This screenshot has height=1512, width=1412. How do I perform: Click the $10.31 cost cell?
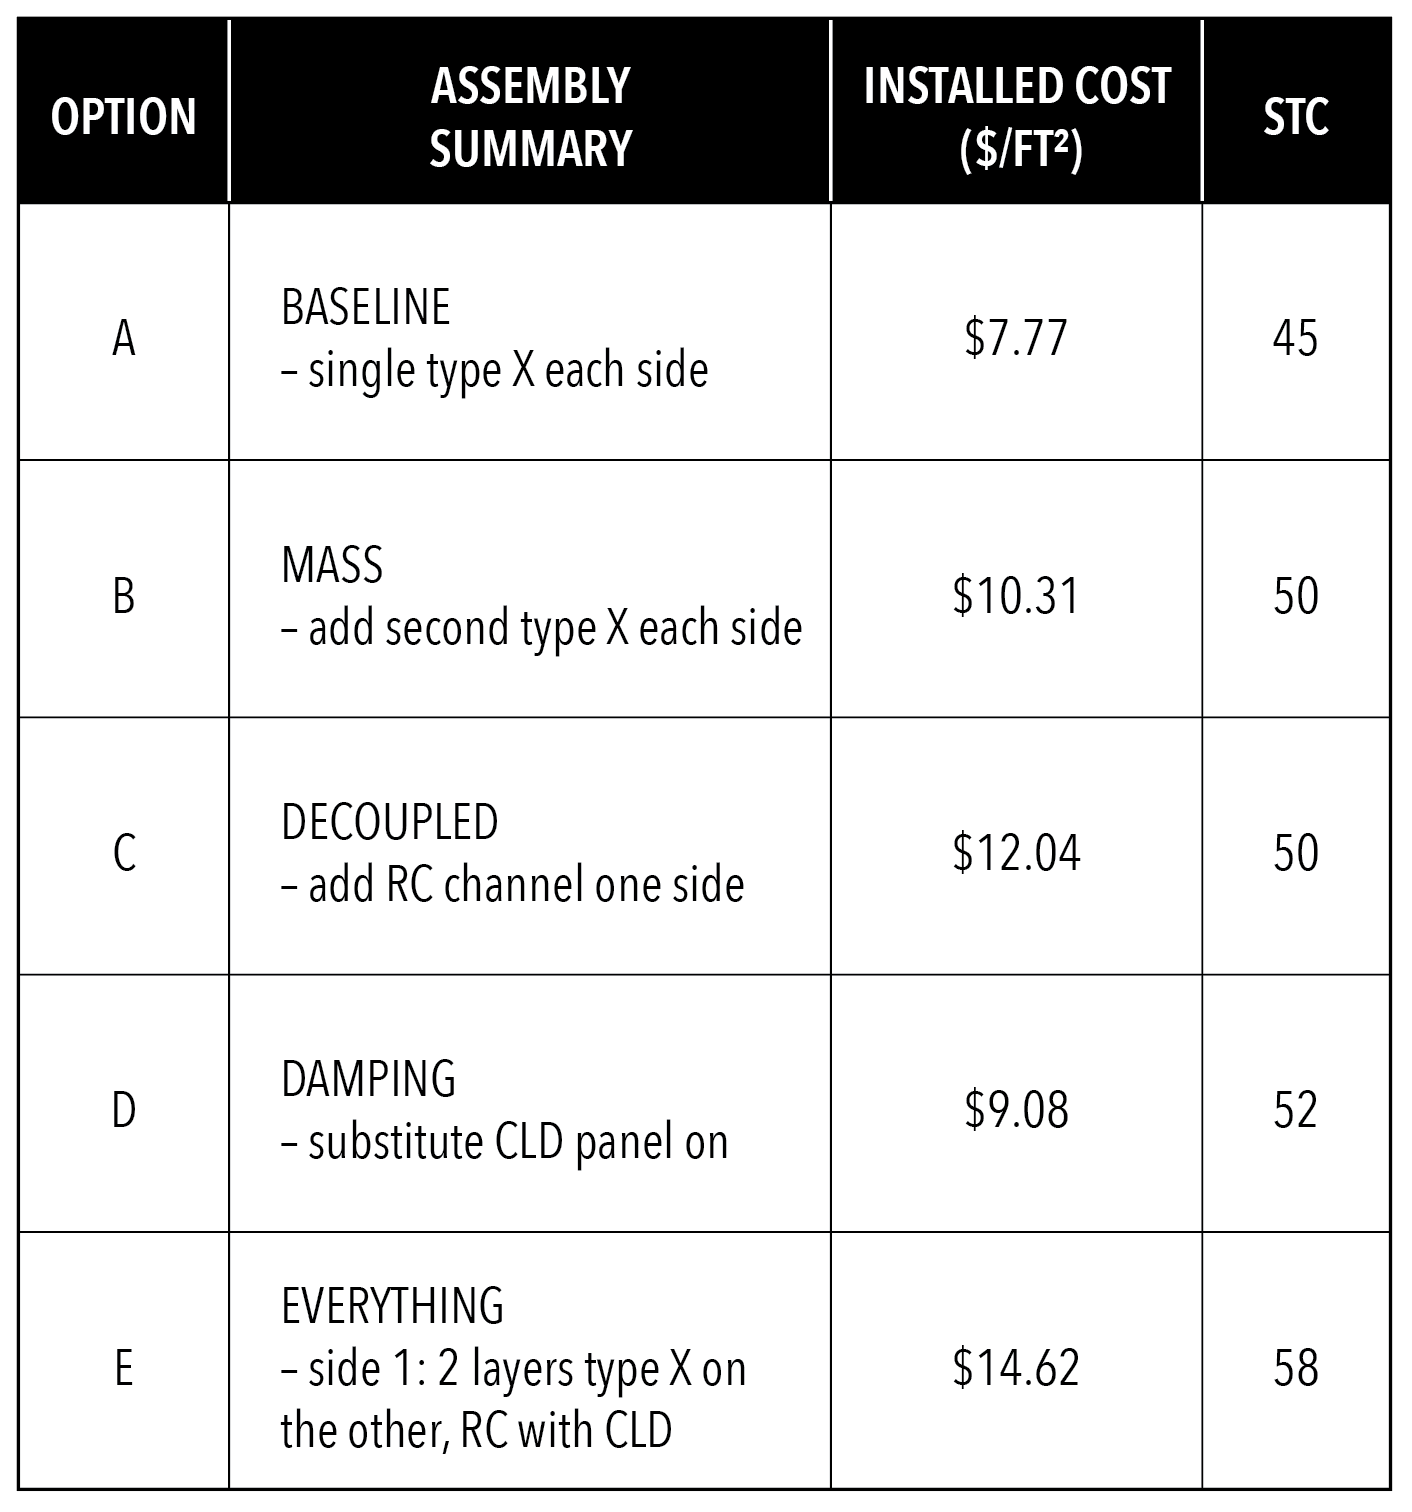pyautogui.click(x=1016, y=595)
